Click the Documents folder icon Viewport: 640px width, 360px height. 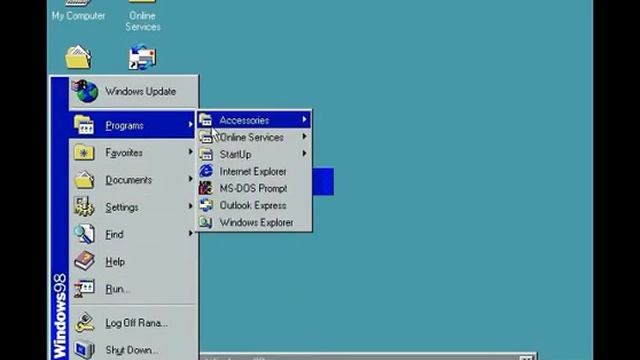[x=84, y=180]
